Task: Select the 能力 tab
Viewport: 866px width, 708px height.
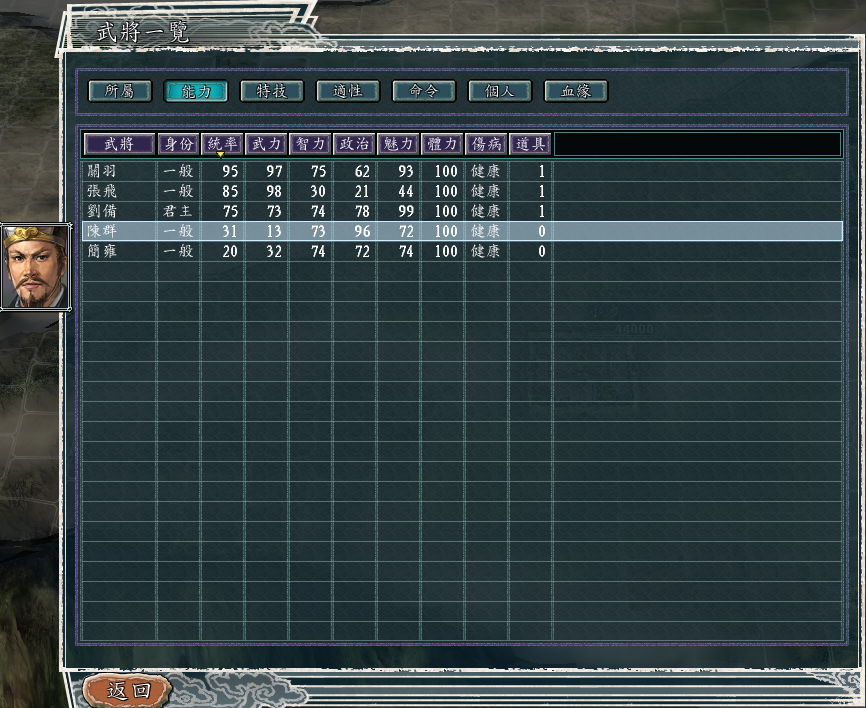Action: coord(196,91)
